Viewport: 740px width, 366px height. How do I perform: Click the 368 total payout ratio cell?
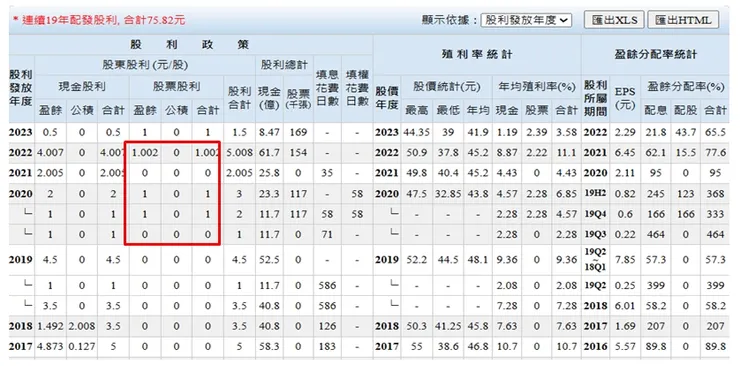coord(715,194)
